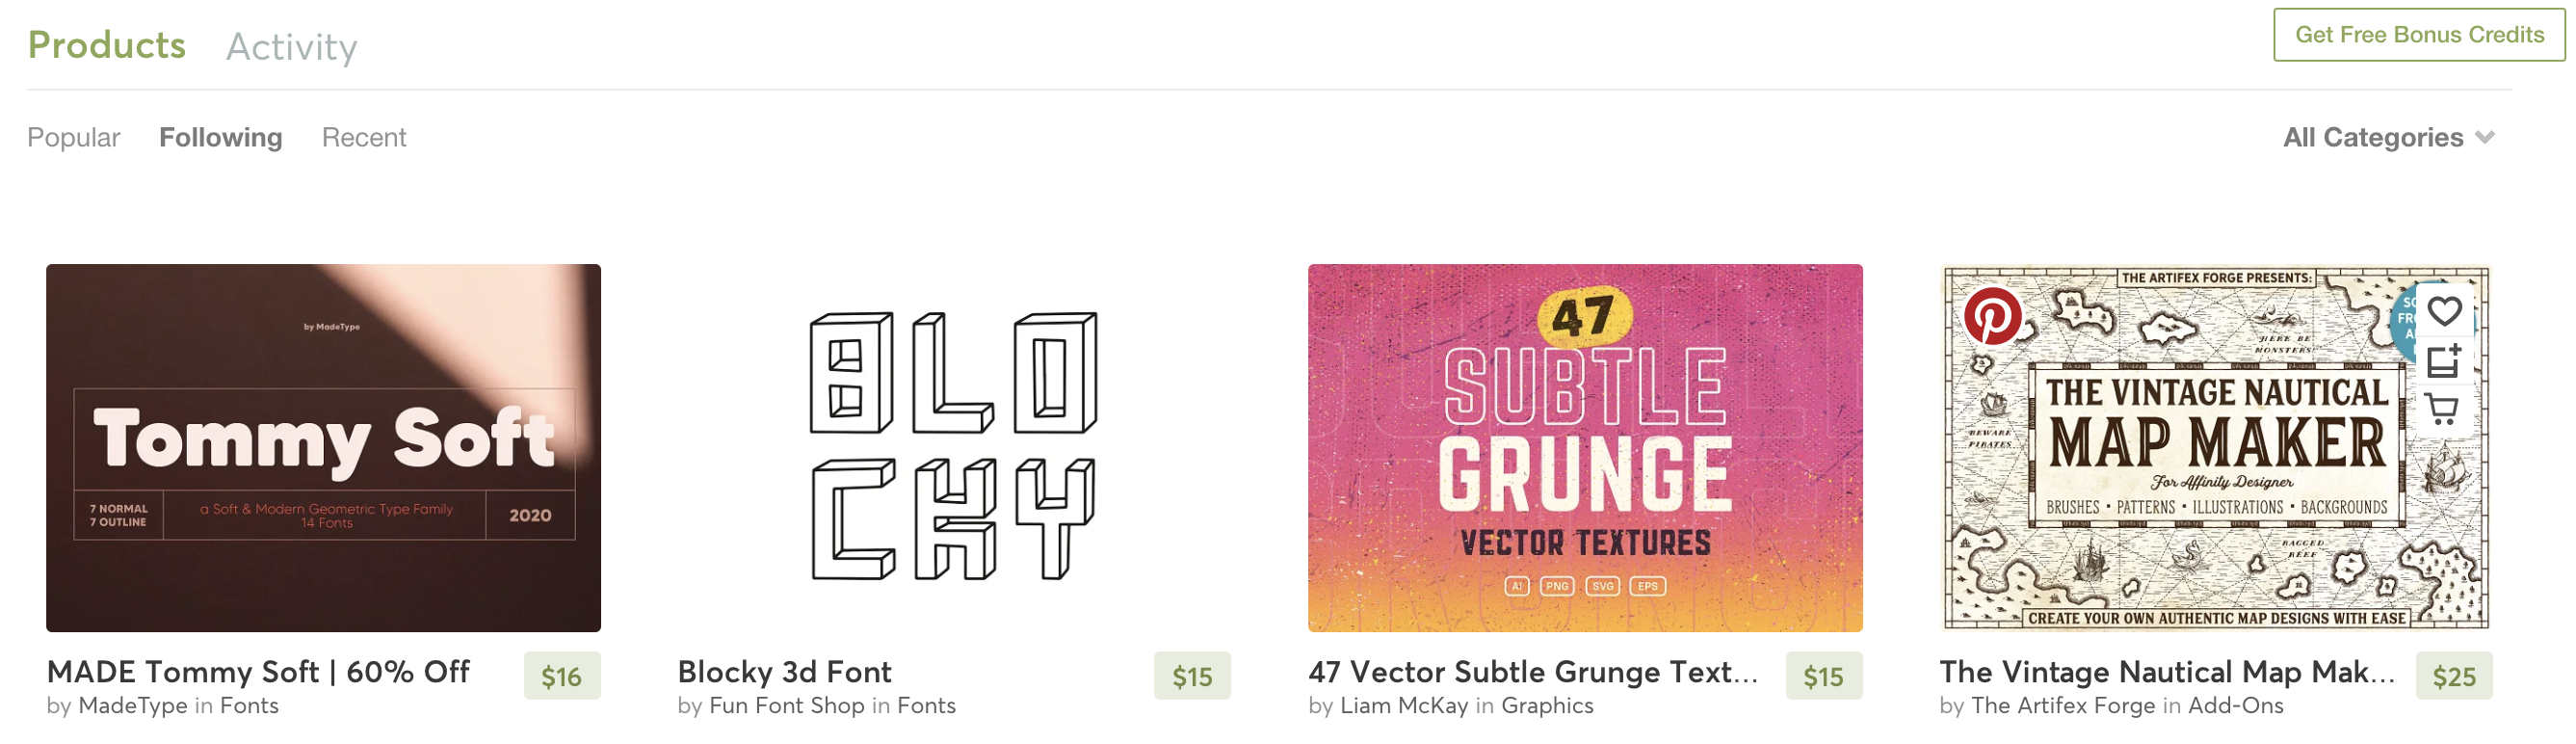The width and height of the screenshot is (2576, 744).
Task: Add Map Maker to cart icon
Action: coord(2443,409)
